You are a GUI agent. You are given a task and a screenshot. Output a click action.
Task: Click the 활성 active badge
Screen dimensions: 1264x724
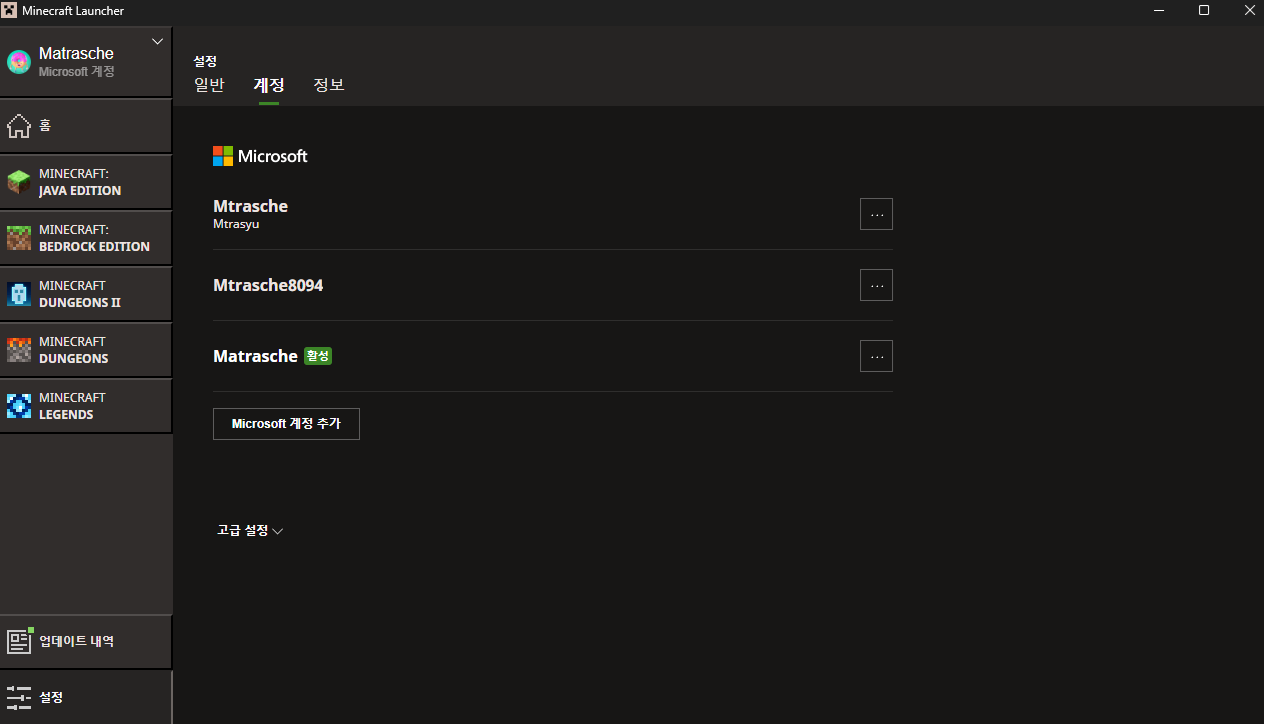pyautogui.click(x=318, y=356)
